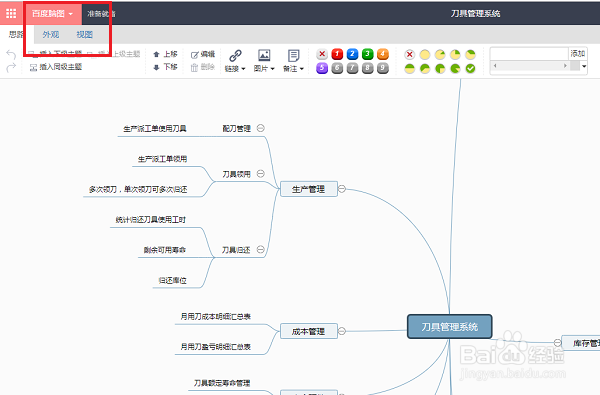Switch to the 外观 tab
600x395 pixels.
(51, 34)
